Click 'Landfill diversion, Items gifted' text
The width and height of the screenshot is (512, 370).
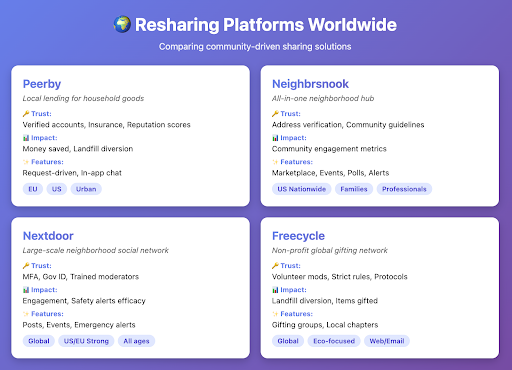pyautogui.click(x=325, y=301)
